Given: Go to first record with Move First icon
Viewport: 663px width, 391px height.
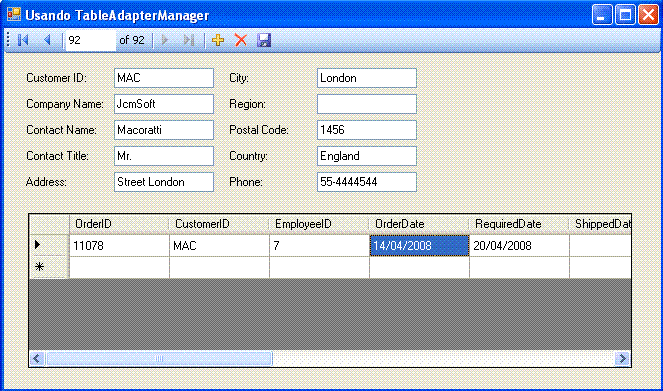Looking at the screenshot, I should 23,40.
